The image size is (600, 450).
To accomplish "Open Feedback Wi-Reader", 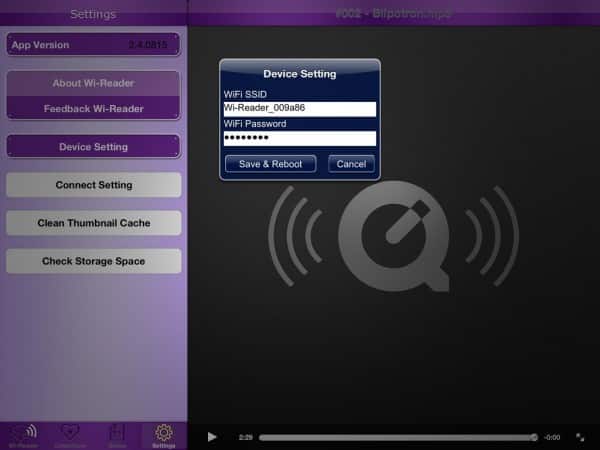I will click(93, 108).
